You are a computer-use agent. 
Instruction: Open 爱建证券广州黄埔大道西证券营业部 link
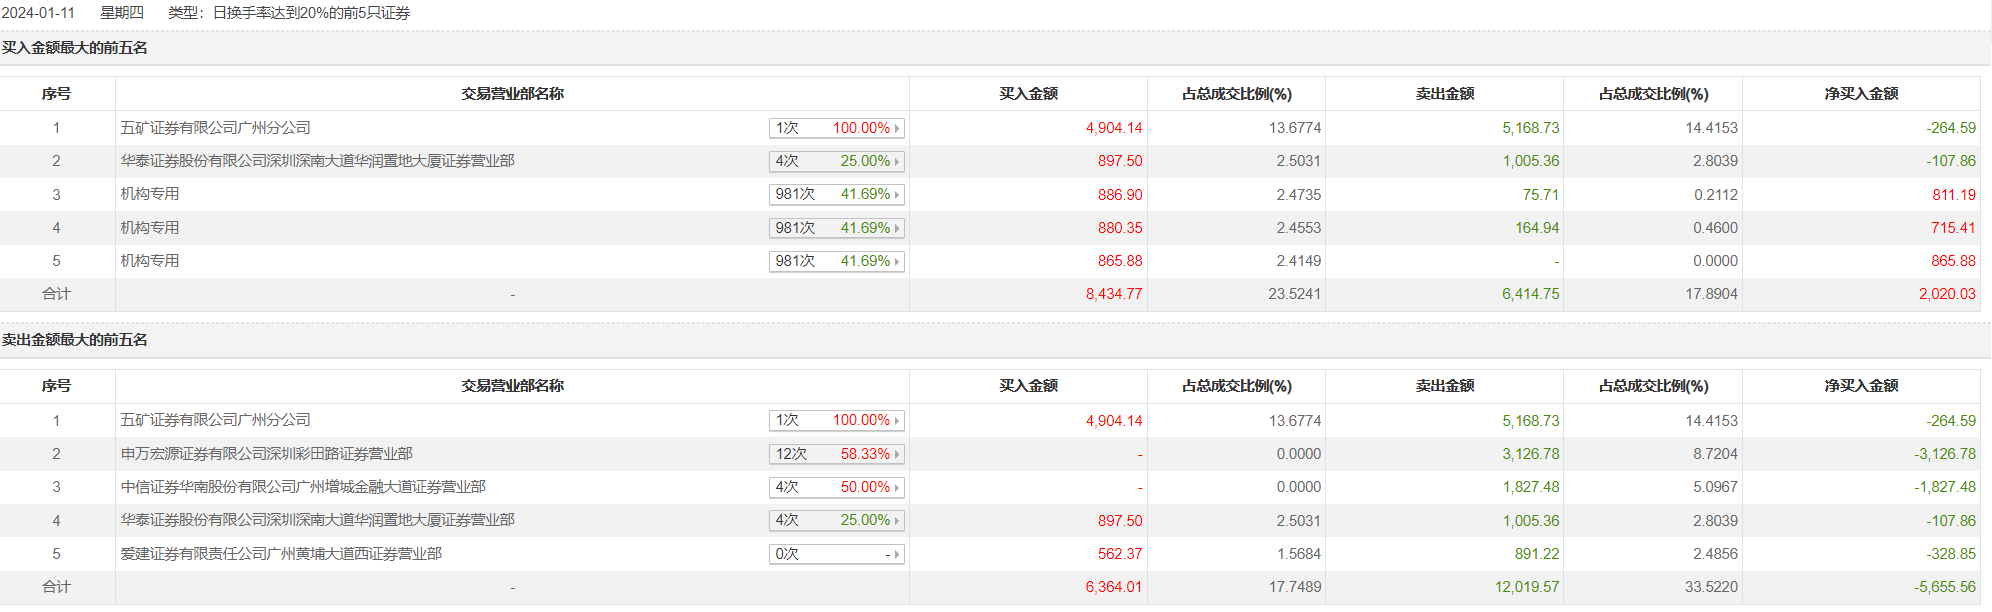[281, 554]
